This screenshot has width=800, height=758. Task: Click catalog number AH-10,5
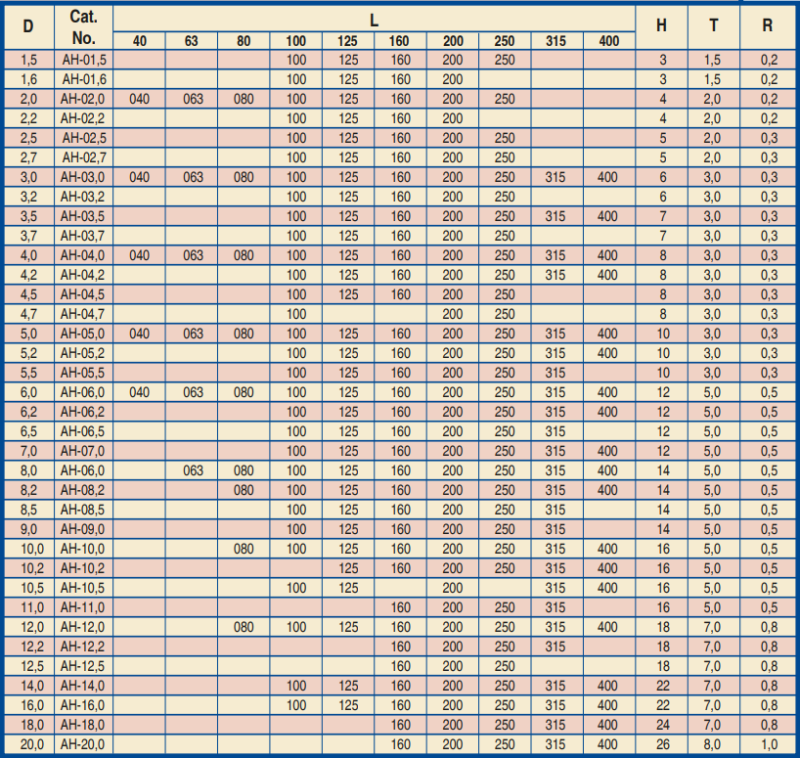point(83,587)
